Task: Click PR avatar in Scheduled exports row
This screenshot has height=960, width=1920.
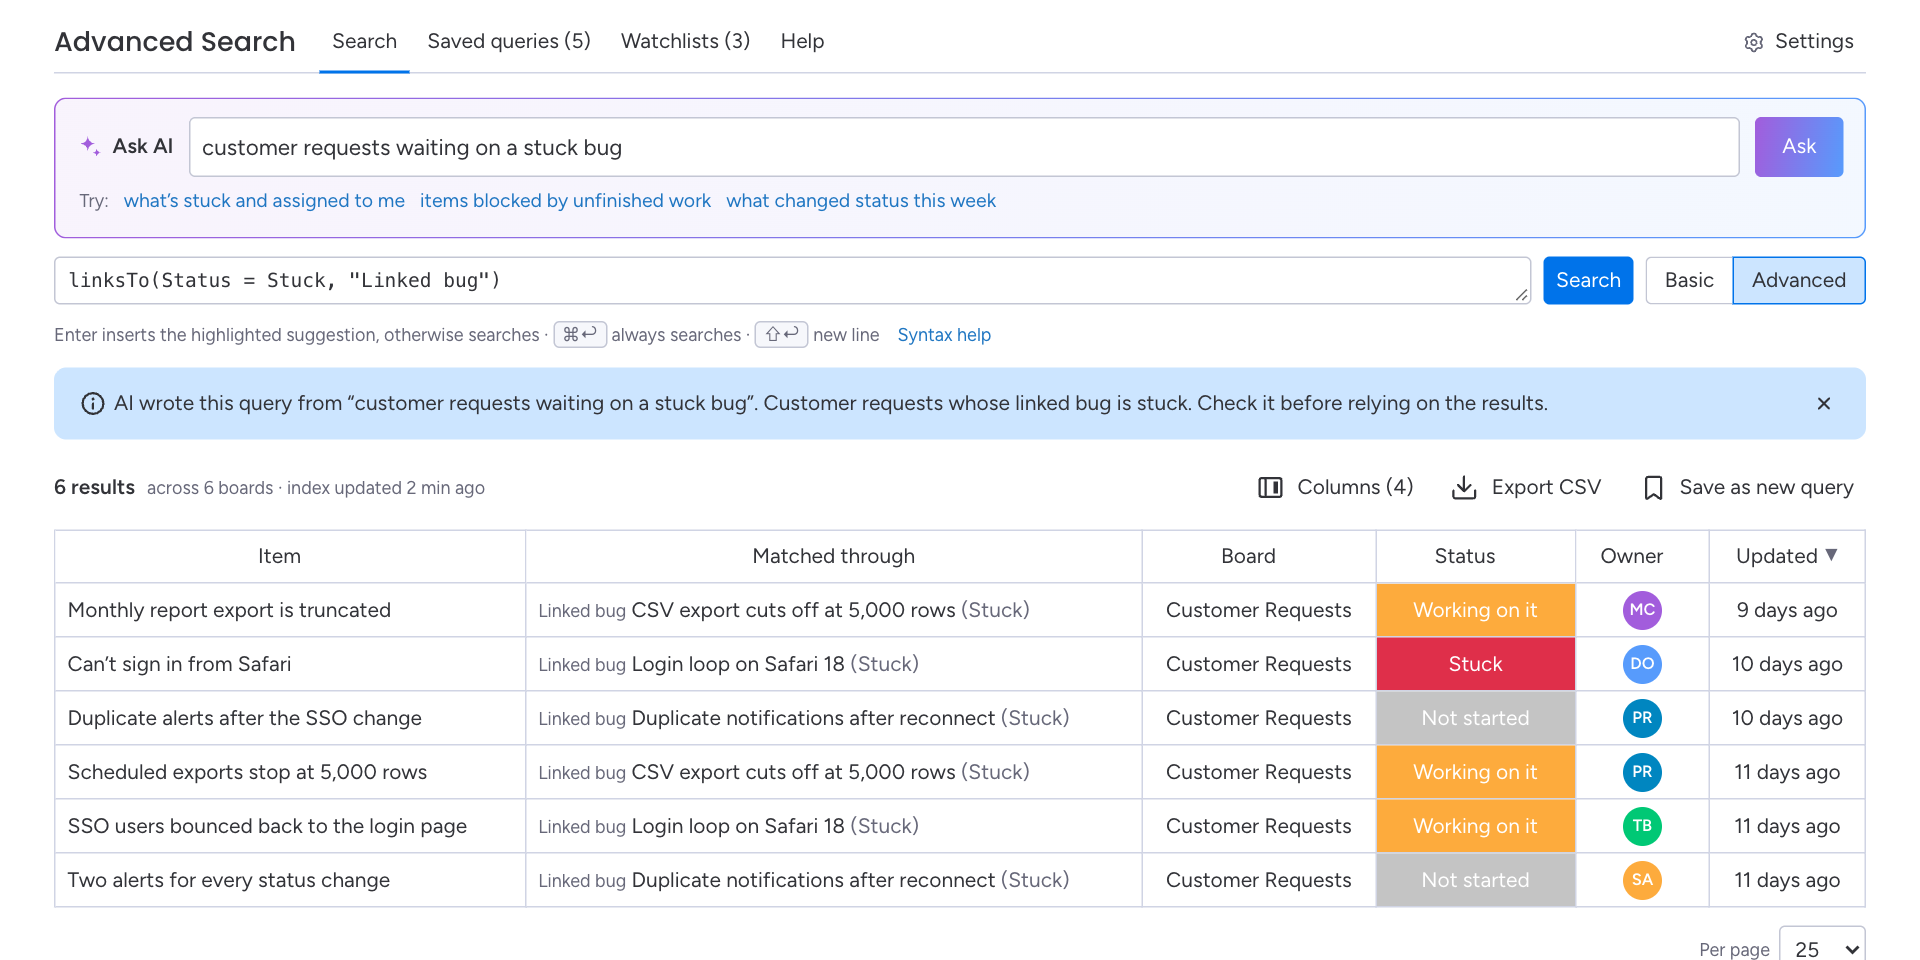Action: point(1642,772)
